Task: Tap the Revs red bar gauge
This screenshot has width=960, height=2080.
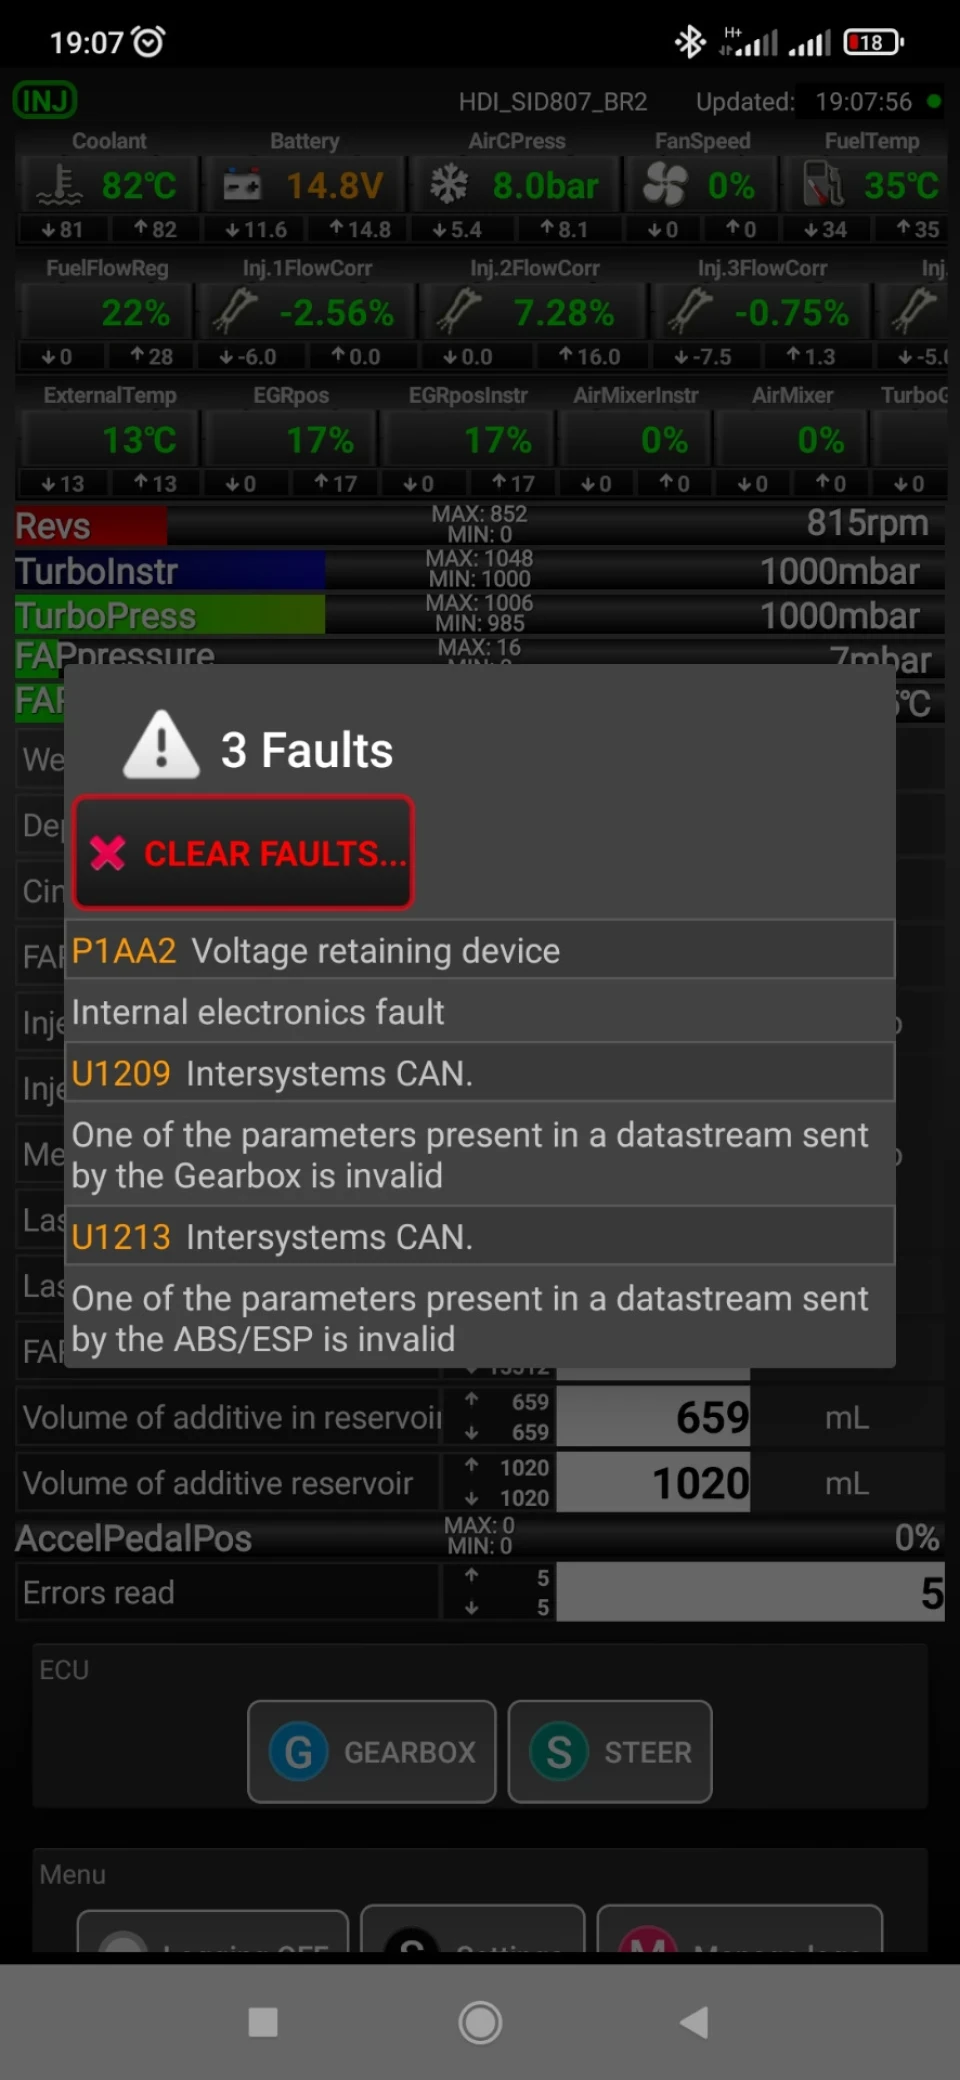Action: coord(91,526)
